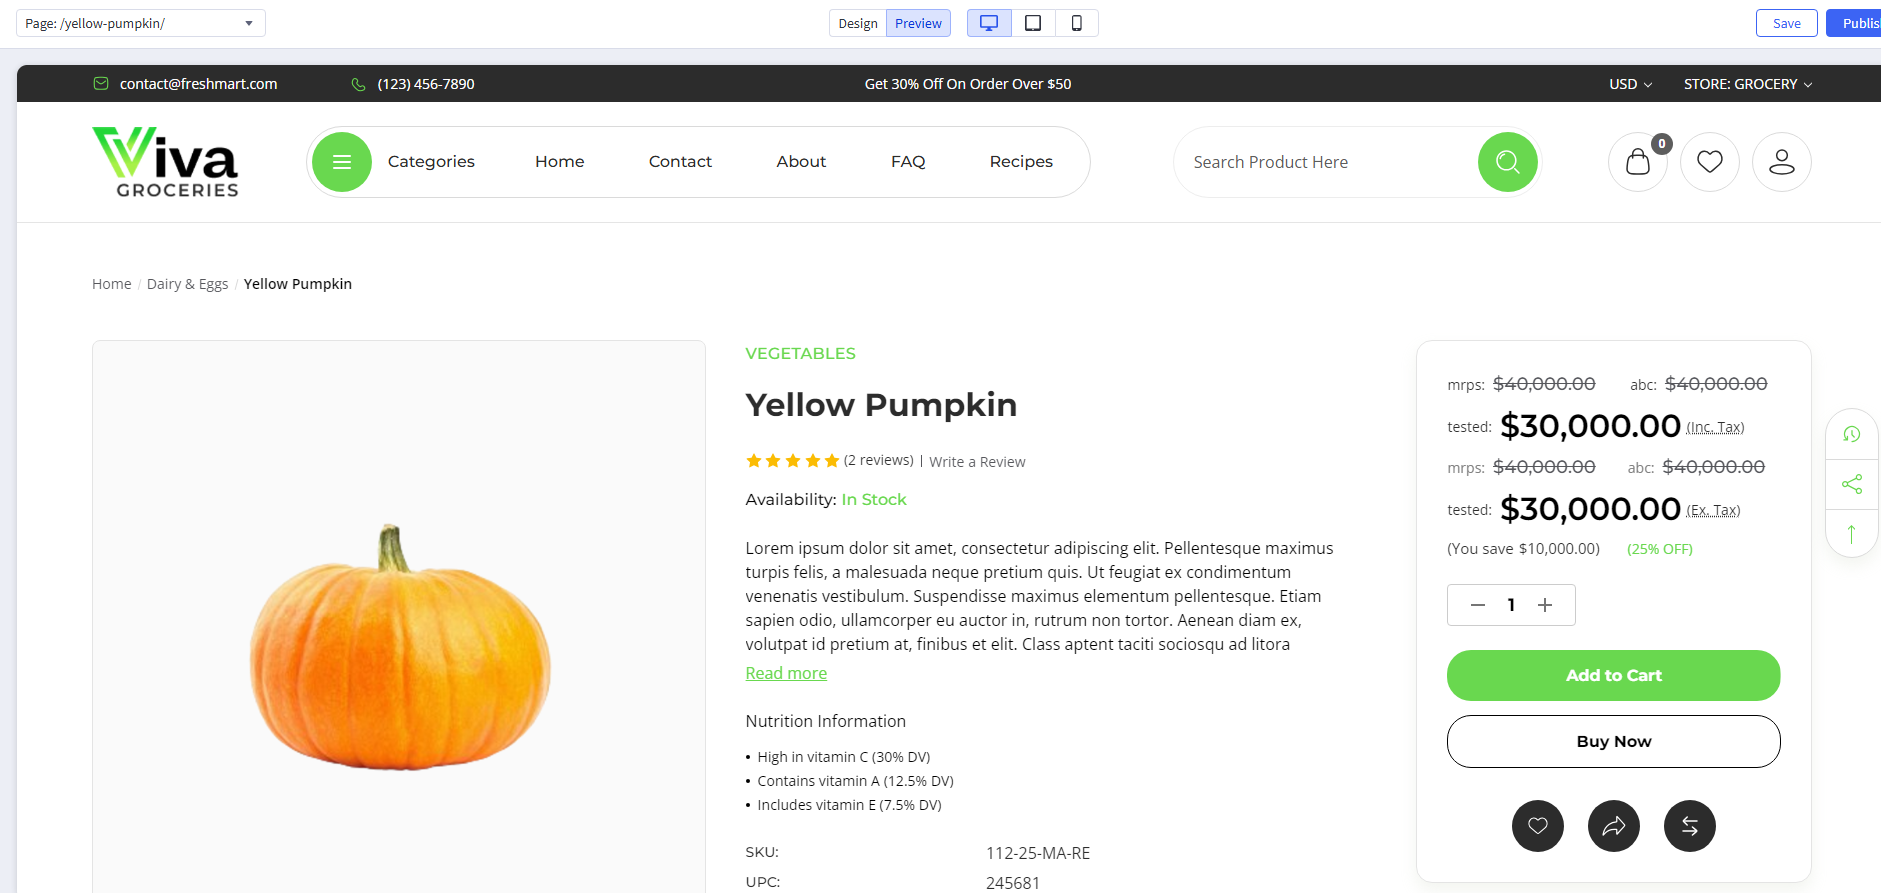
Task: Open the USD currency dropdown
Action: [x=1630, y=84]
